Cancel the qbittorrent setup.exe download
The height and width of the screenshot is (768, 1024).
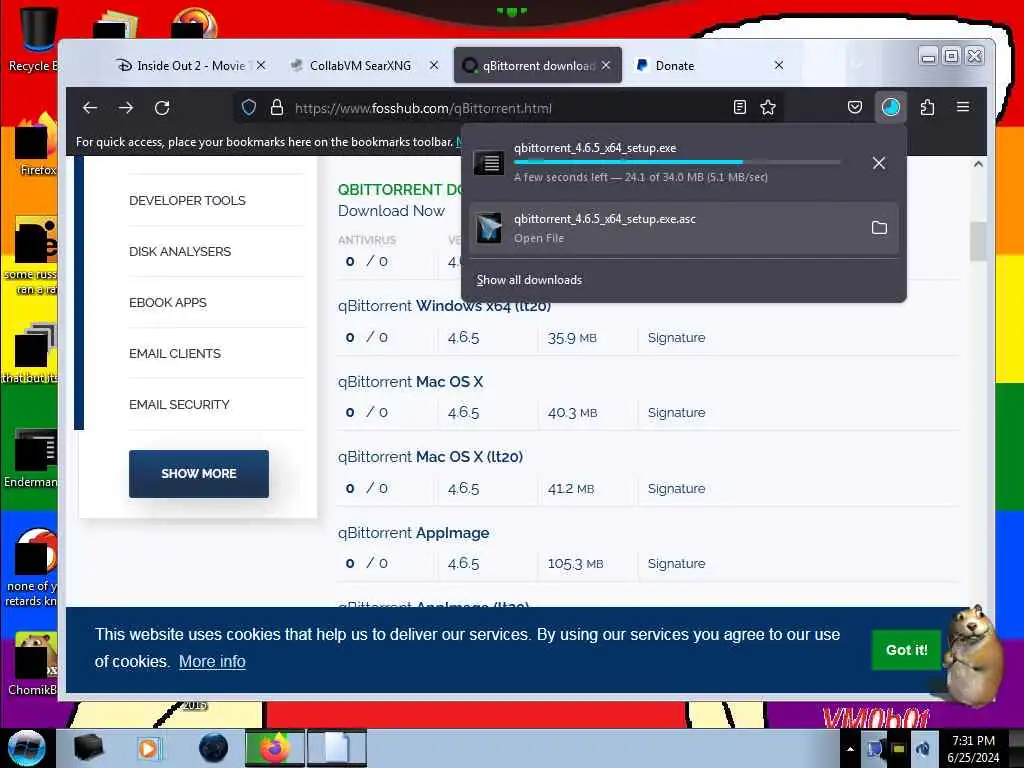click(x=878, y=163)
